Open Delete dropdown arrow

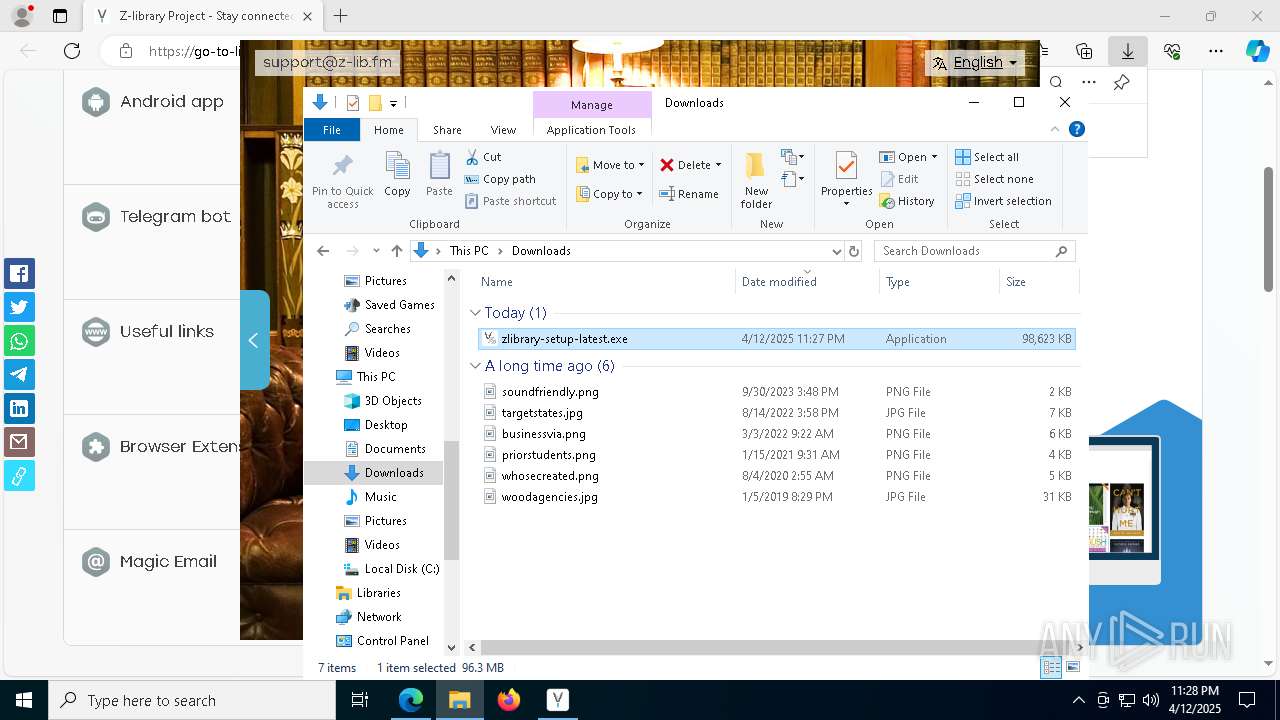tap(718, 165)
